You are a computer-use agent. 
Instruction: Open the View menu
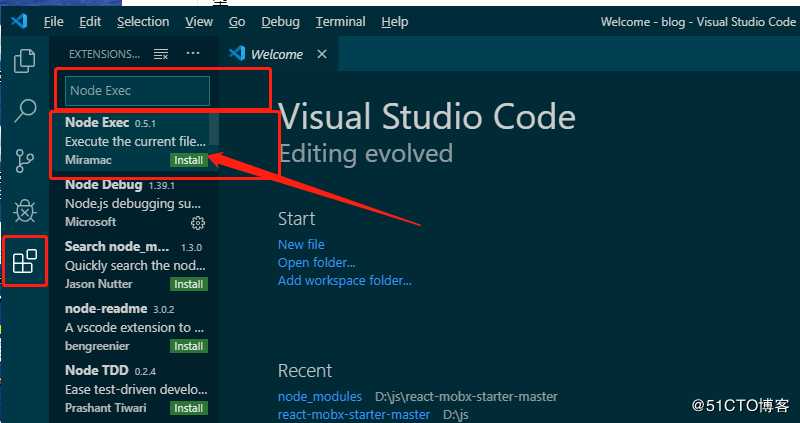pyautogui.click(x=199, y=22)
